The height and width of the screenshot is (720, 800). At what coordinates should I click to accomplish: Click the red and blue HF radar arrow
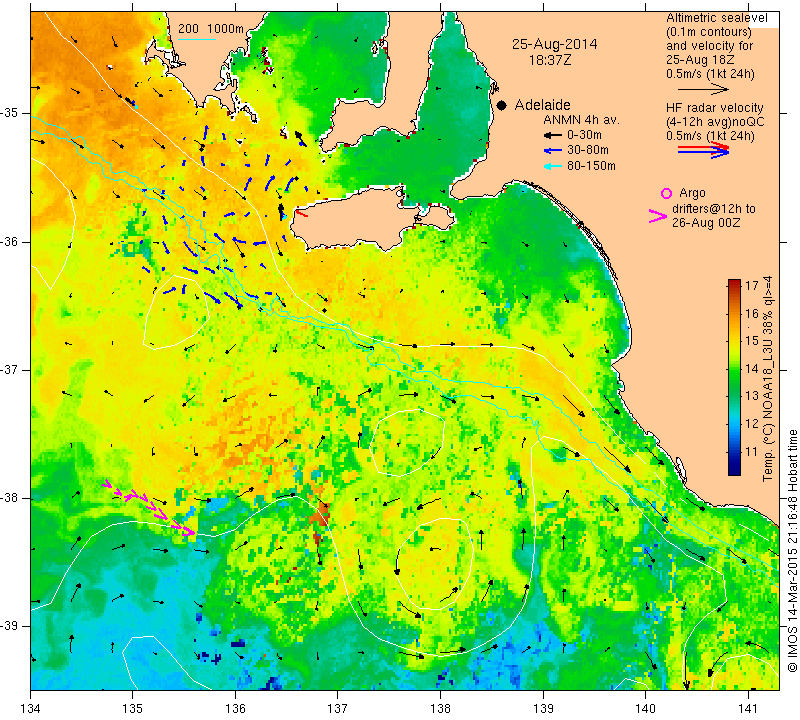pyautogui.click(x=703, y=150)
